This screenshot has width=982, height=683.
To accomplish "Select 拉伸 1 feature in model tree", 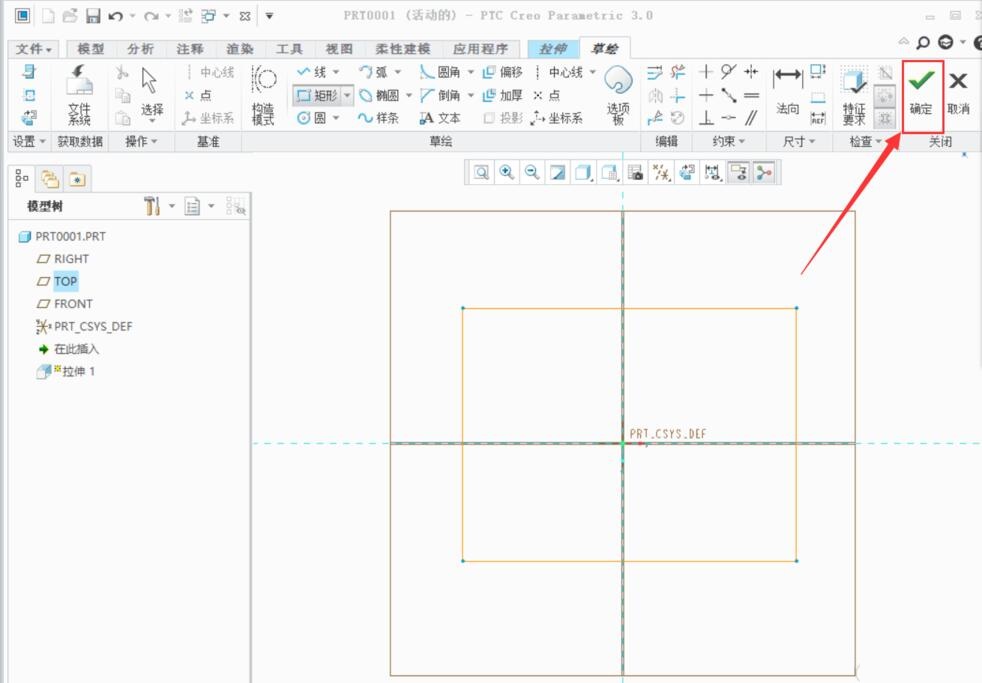I will 78,372.
